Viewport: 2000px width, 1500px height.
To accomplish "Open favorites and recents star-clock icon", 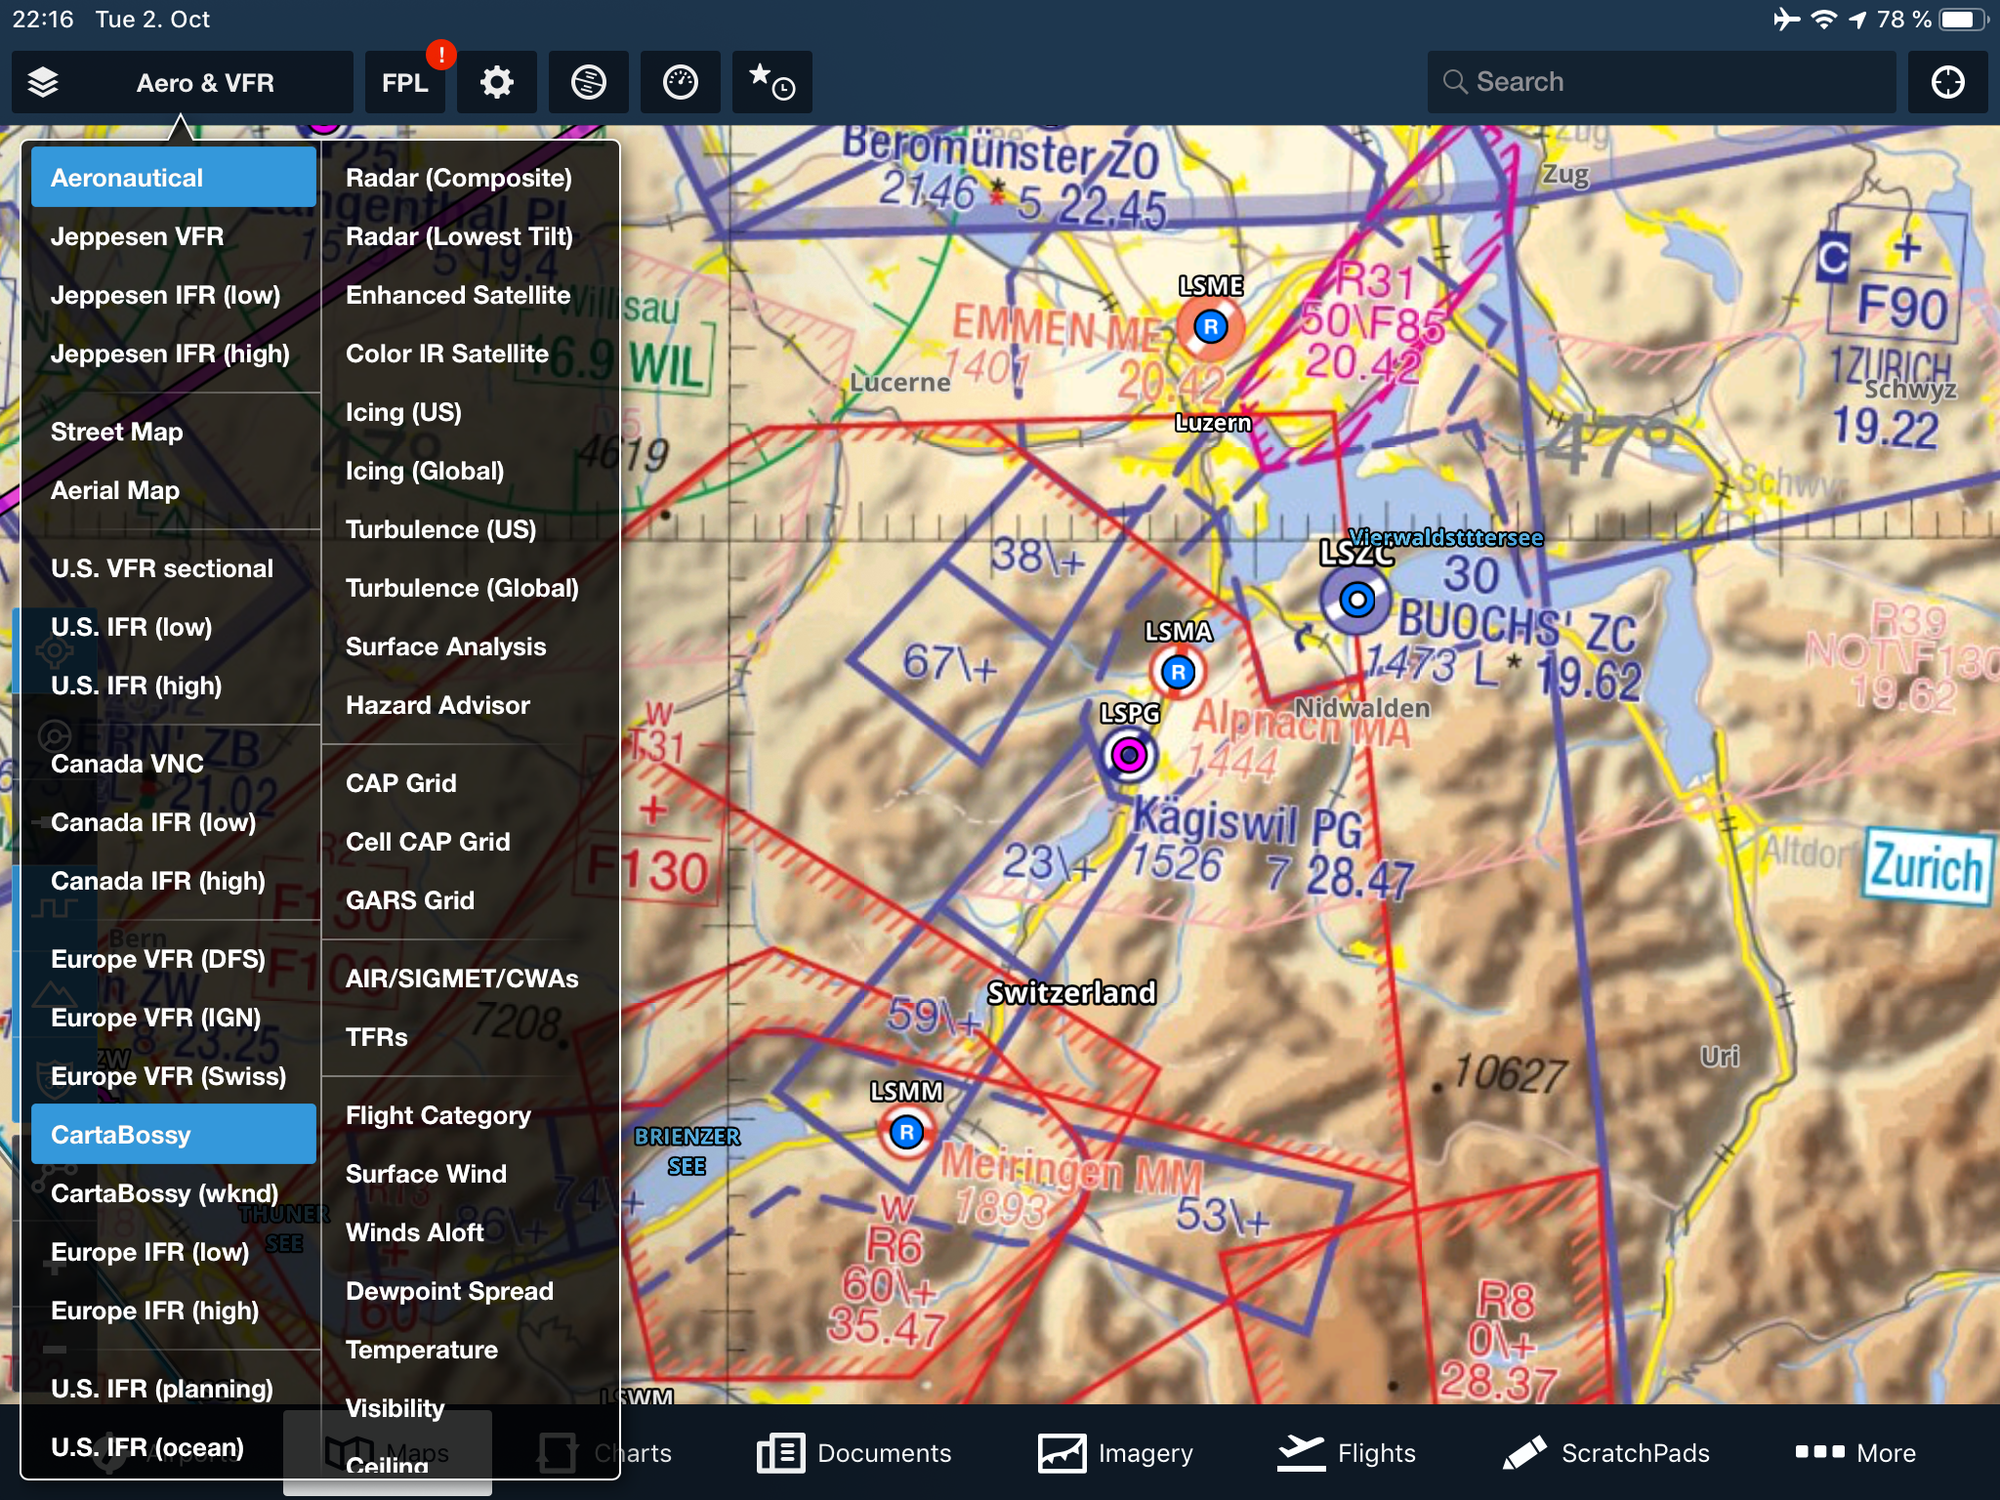I will (771, 82).
